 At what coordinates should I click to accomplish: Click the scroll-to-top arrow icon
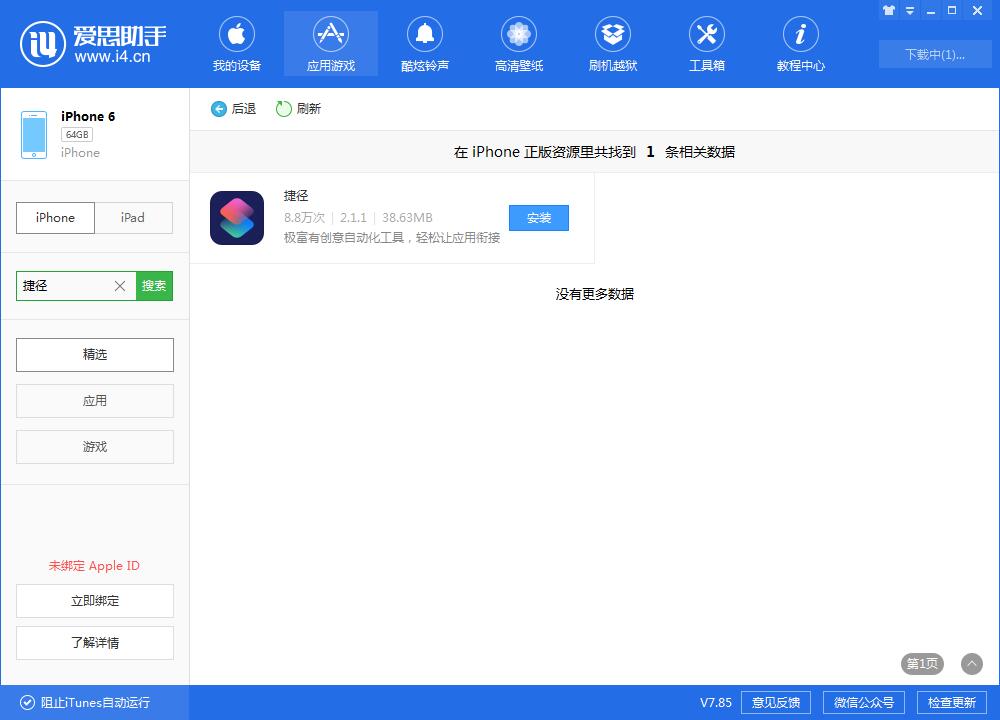(971, 664)
